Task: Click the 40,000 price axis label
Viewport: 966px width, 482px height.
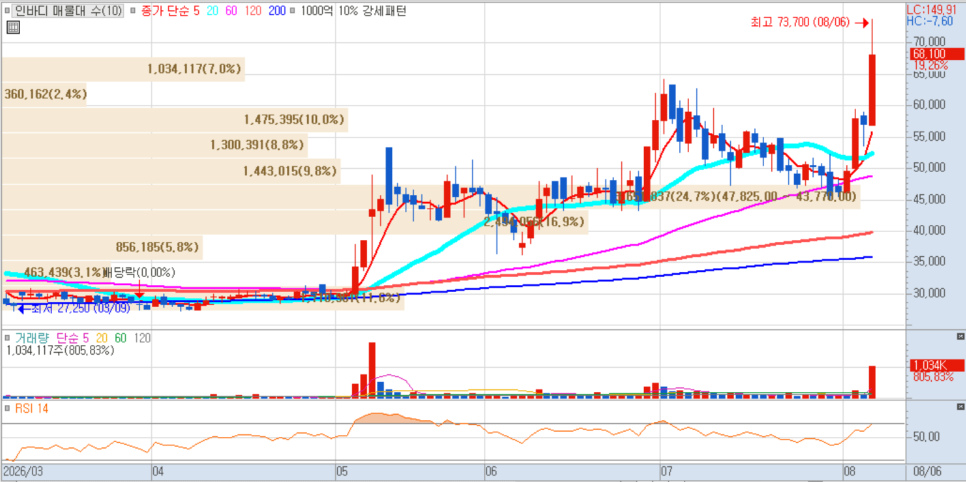Action: coord(930,230)
